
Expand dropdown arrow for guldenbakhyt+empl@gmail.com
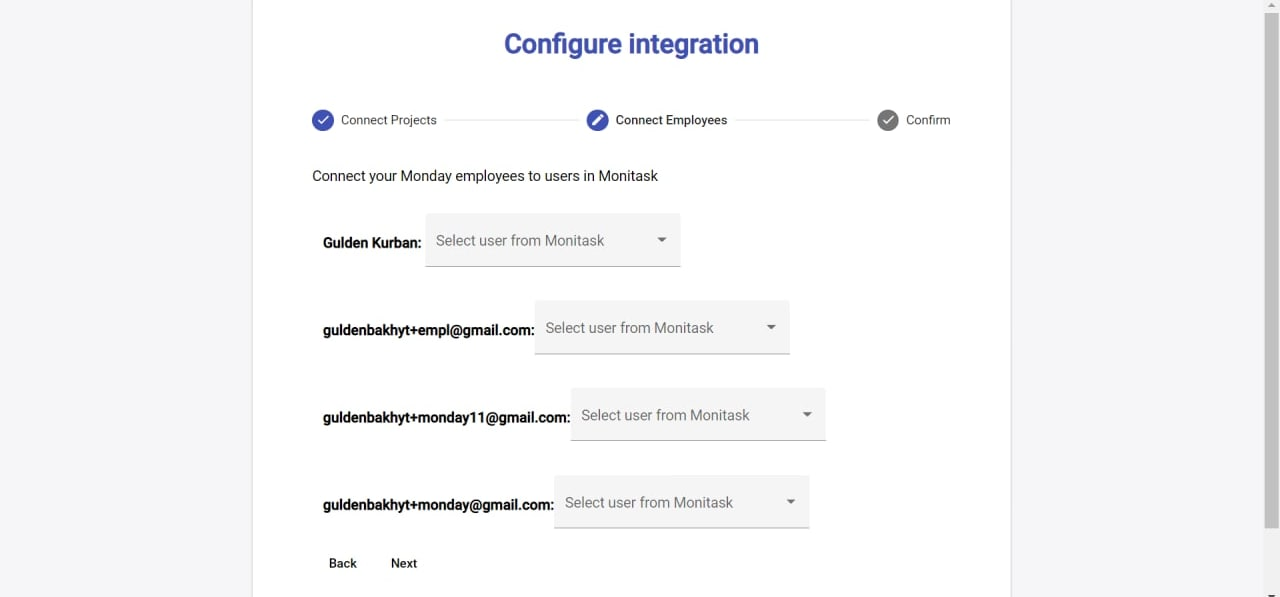(x=771, y=327)
